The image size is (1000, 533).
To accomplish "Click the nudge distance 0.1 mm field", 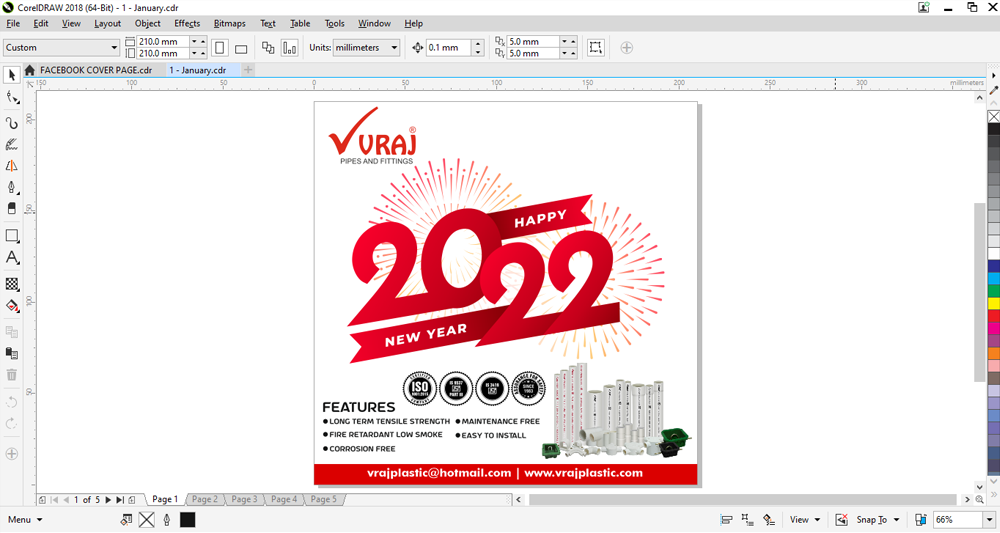I will [449, 48].
